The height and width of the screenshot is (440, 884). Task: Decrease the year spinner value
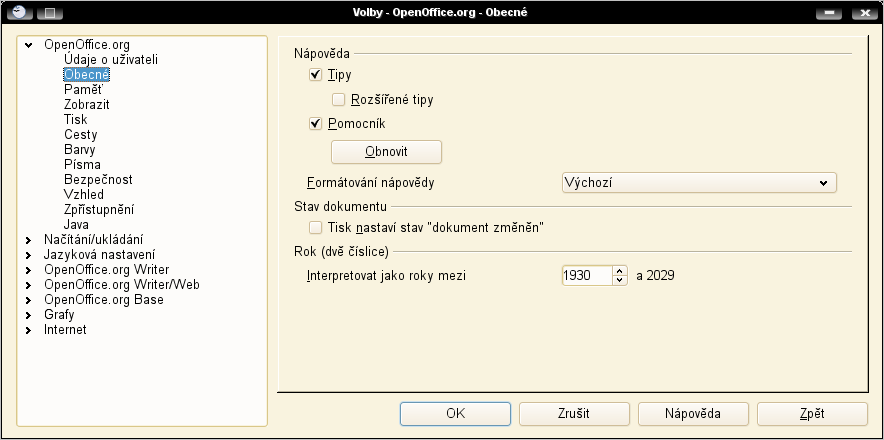(x=620, y=280)
